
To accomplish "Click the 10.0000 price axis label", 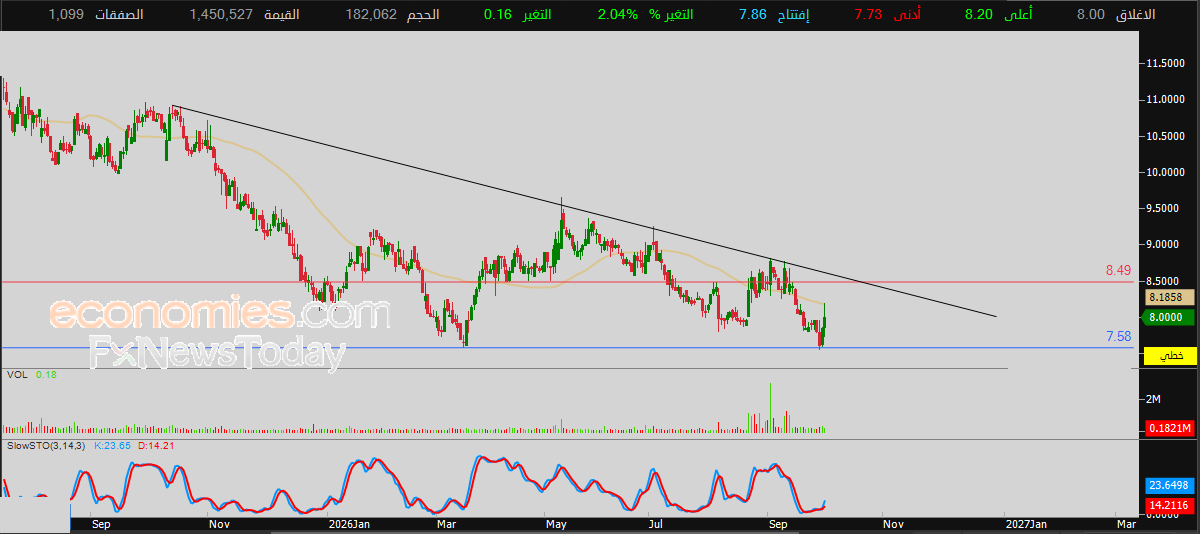I will pyautogui.click(x=1165, y=172).
